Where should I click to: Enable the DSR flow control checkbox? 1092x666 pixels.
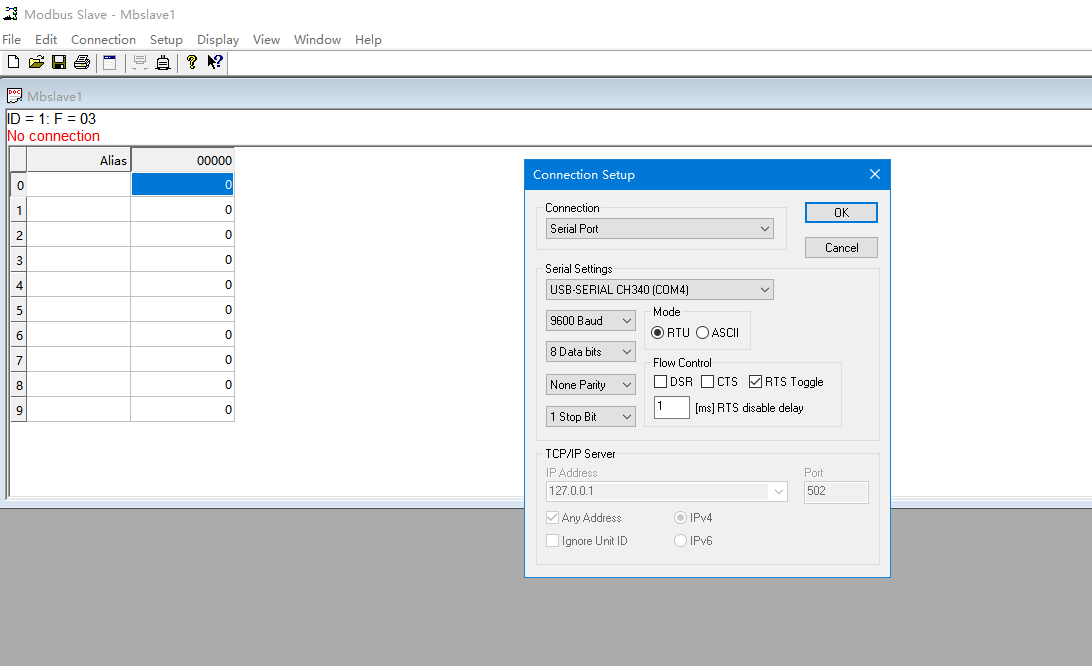661,382
